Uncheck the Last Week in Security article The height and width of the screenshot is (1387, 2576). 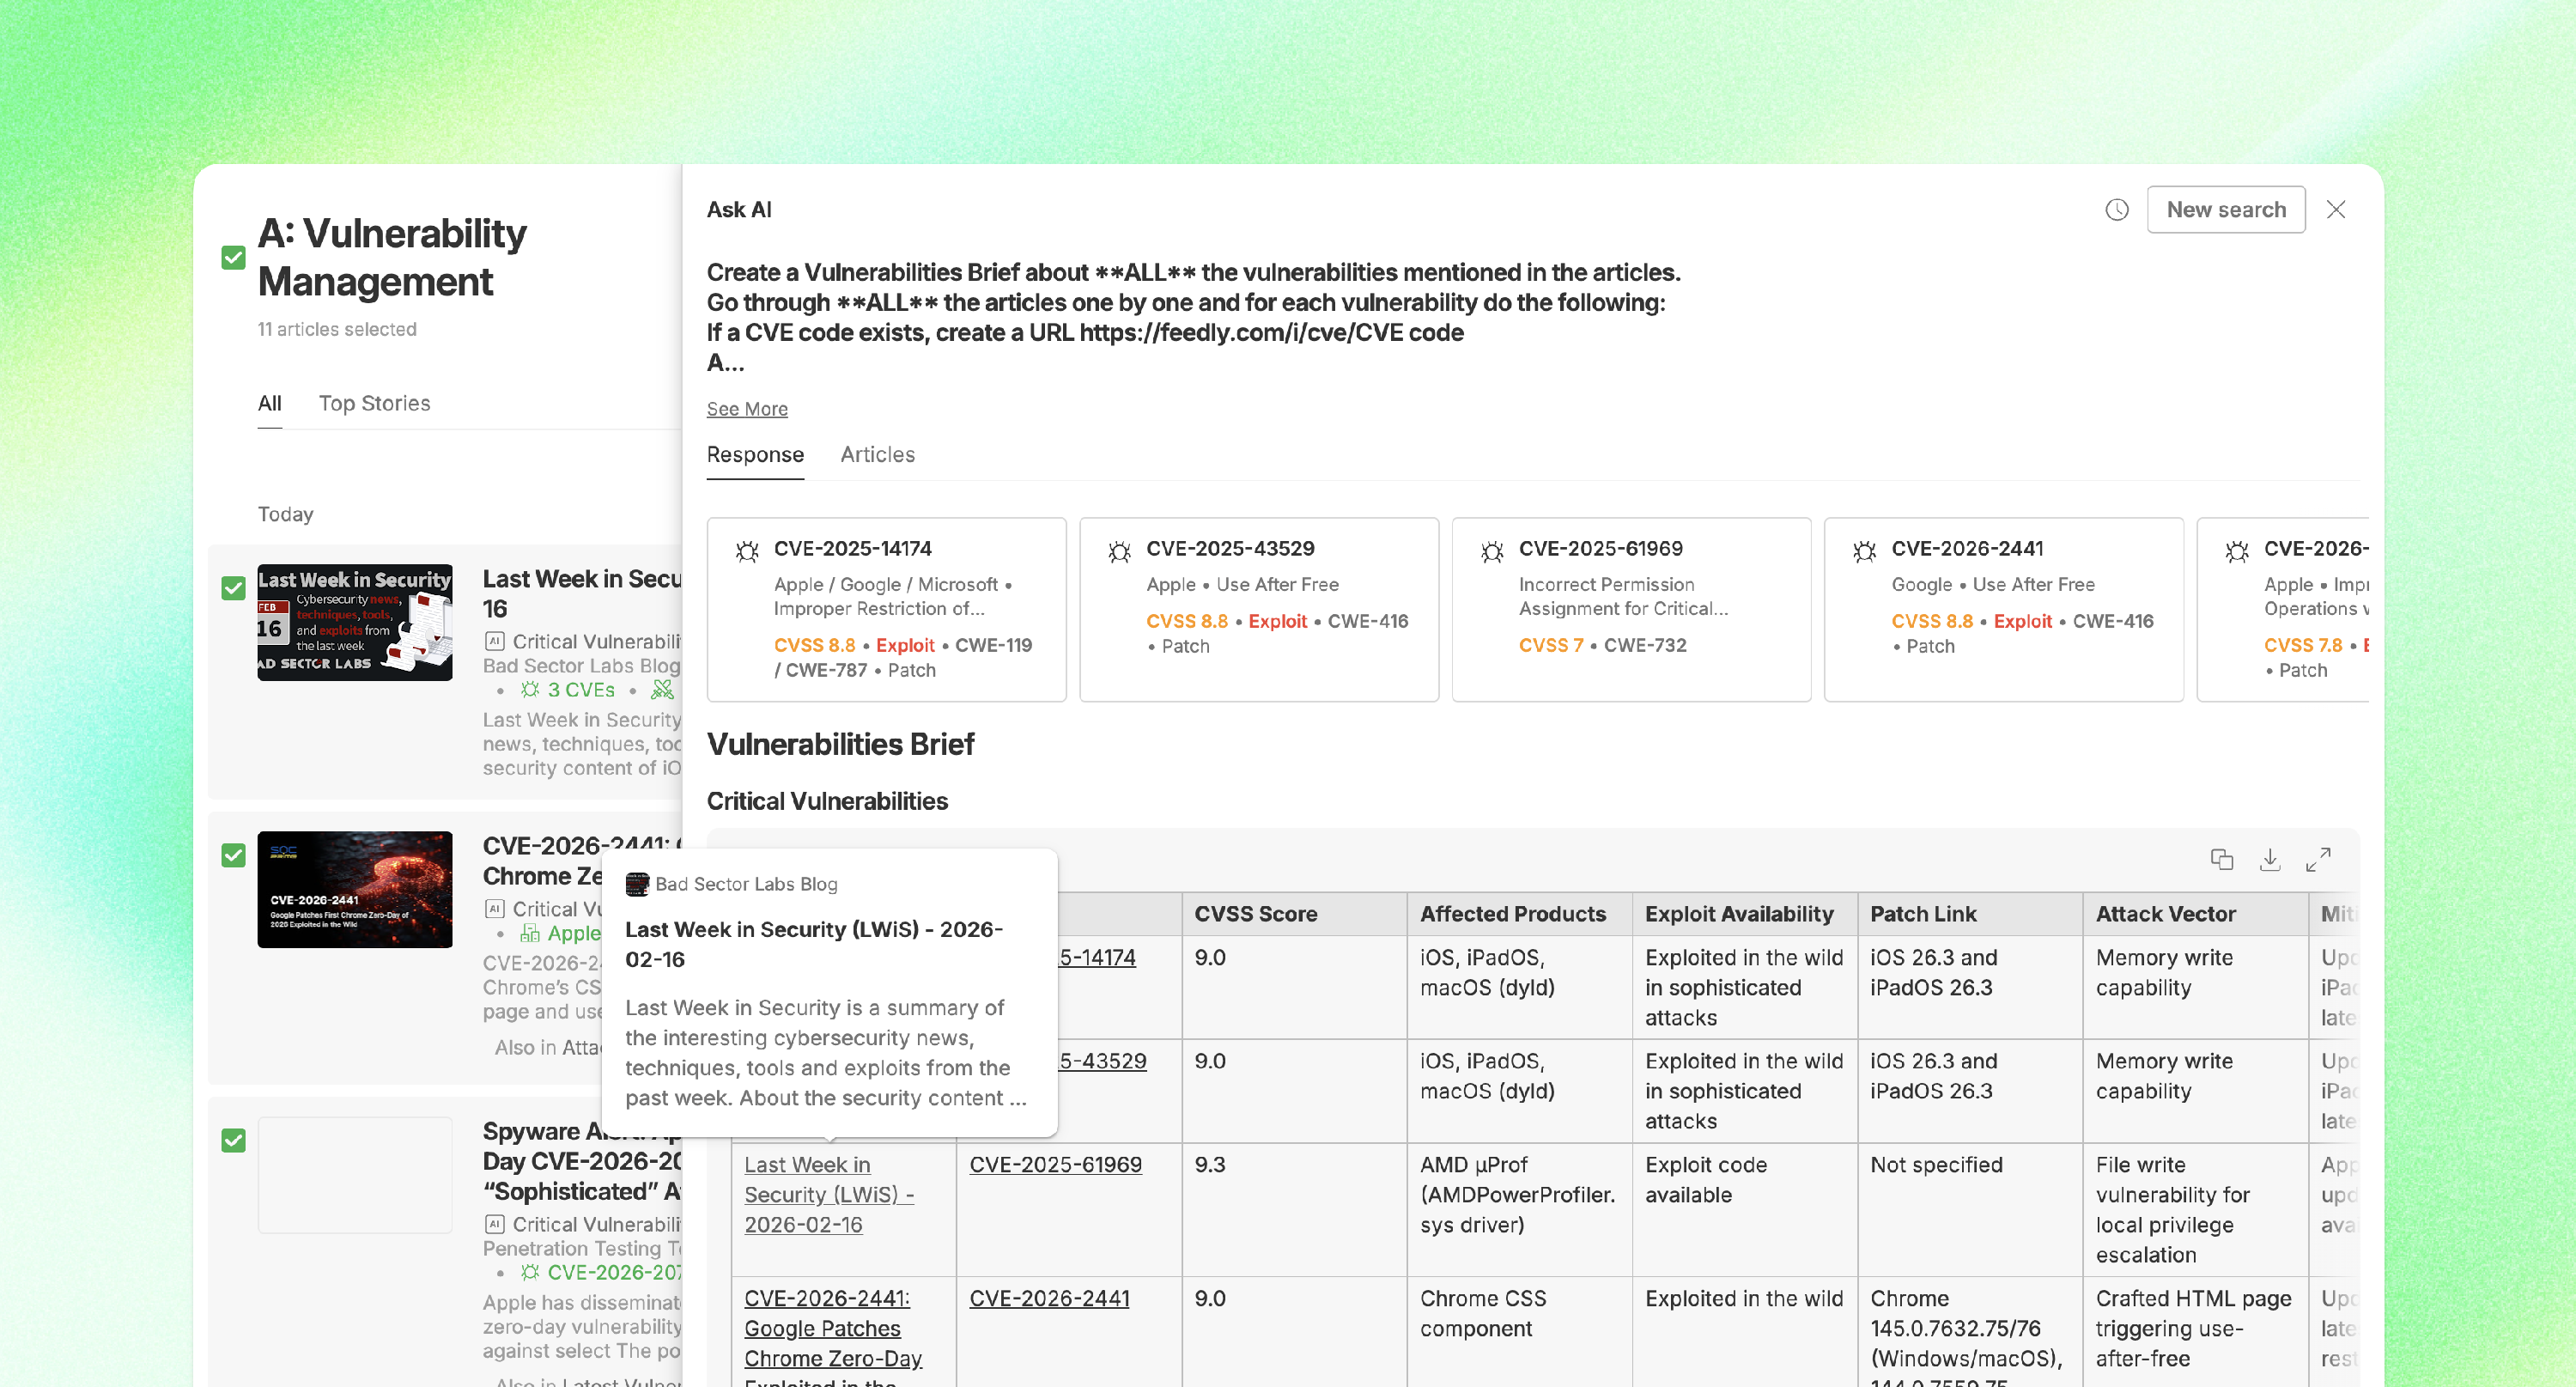233,588
